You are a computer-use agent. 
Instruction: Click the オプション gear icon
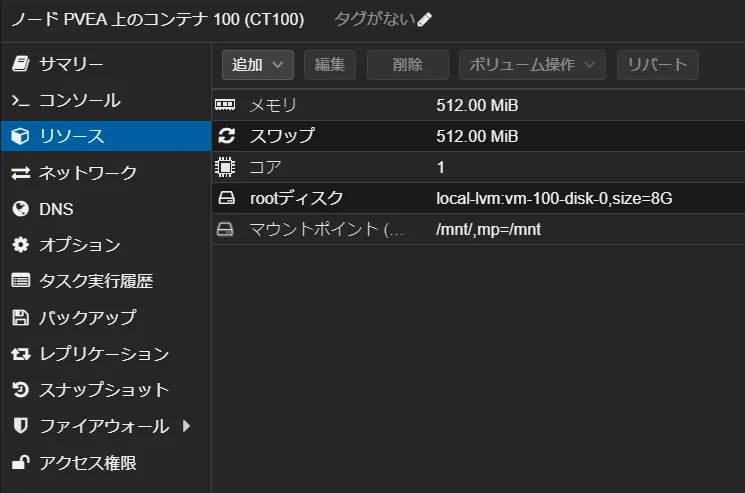tap(20, 245)
